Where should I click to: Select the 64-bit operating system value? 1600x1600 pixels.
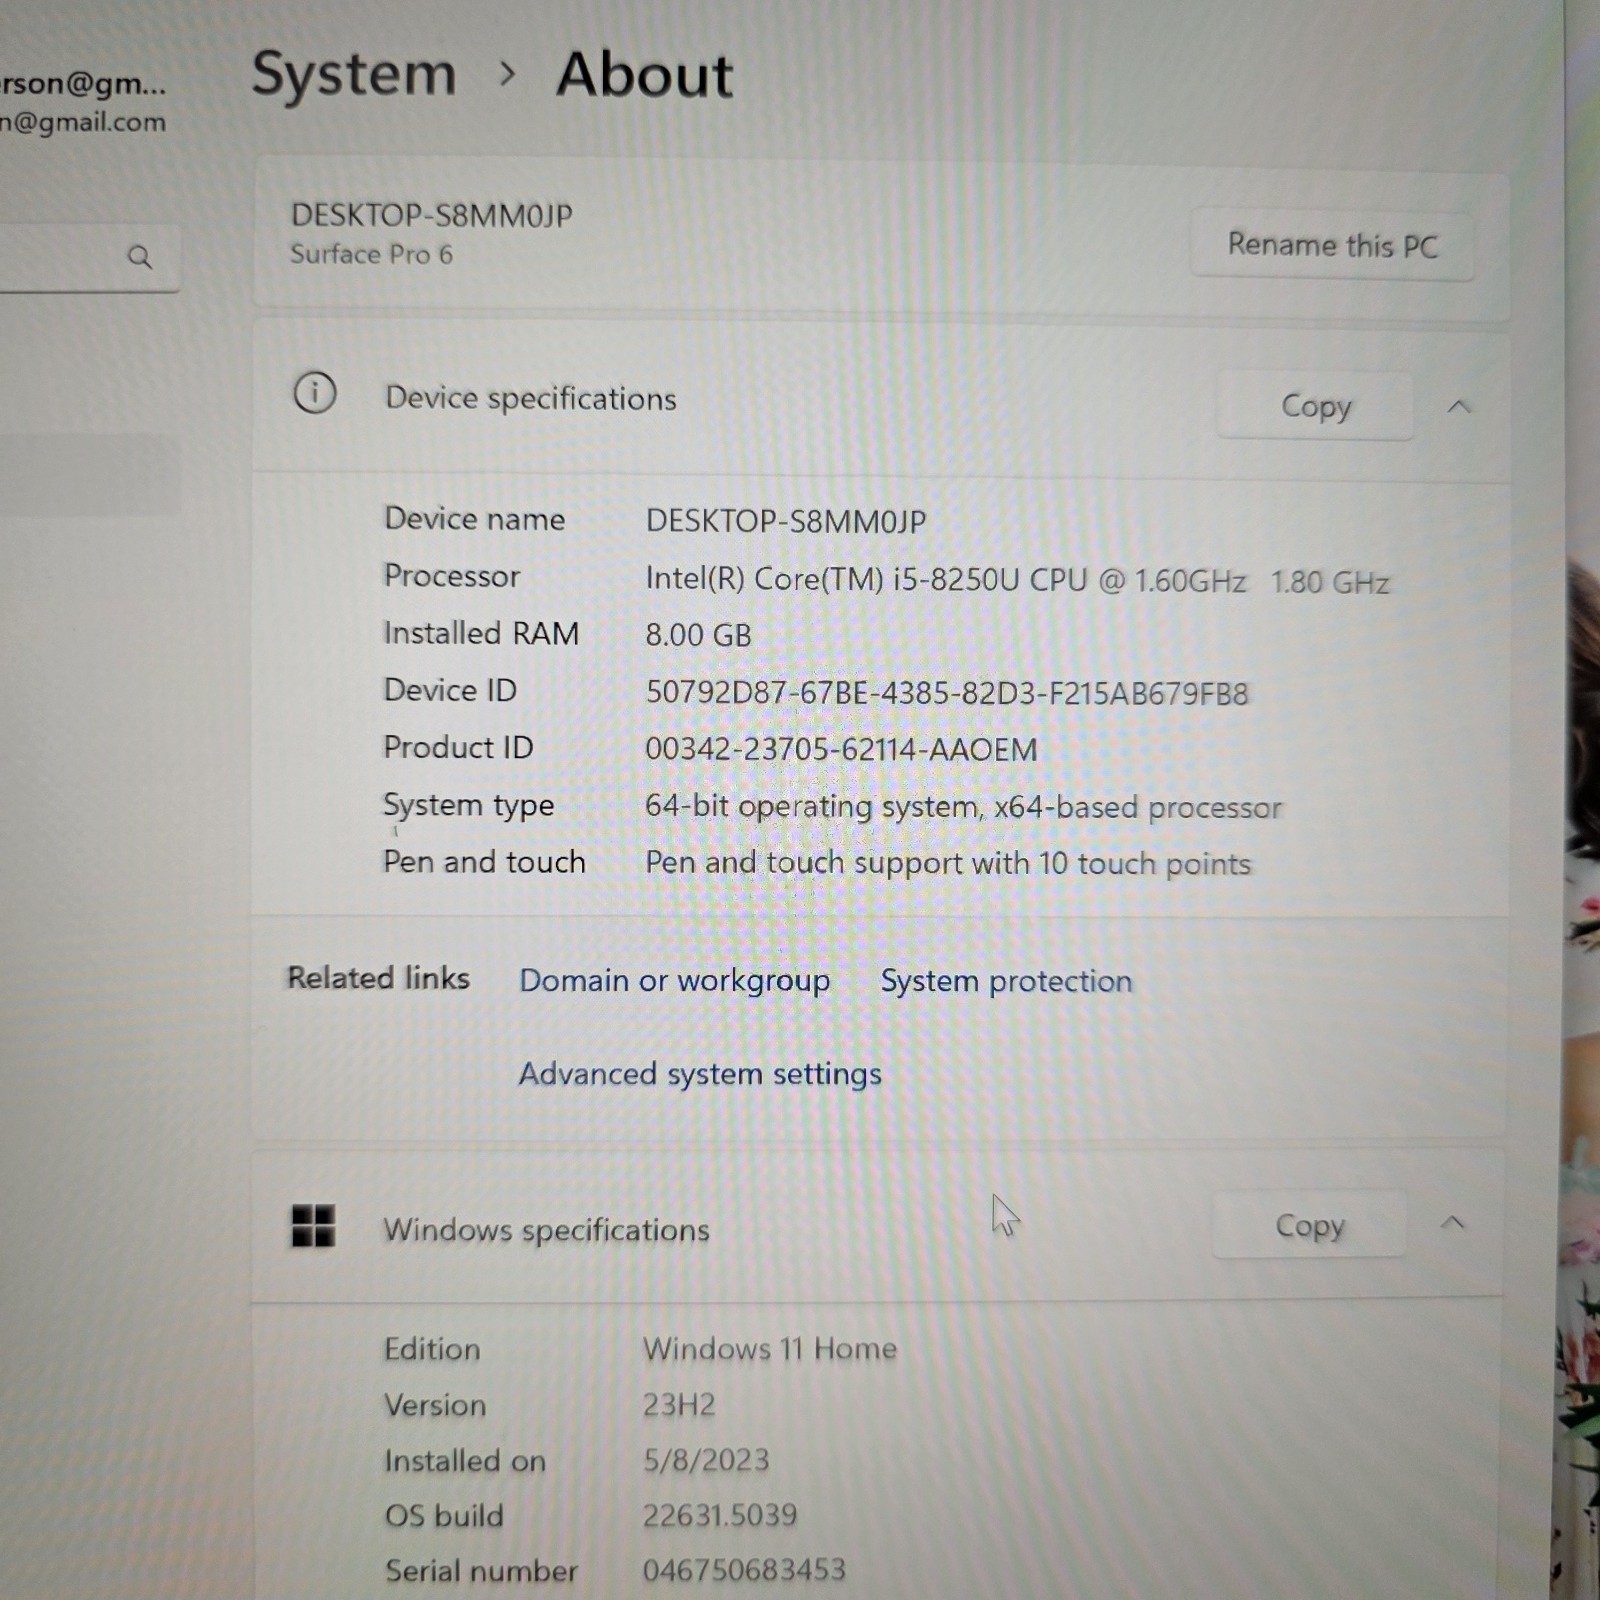[963, 807]
